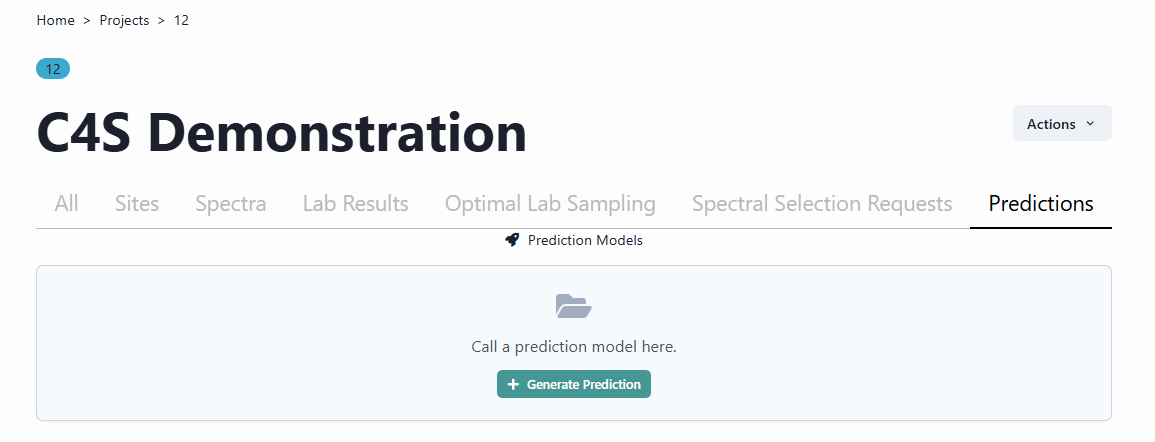Switch to the All tab
Screen dimensions: 1155x442
(67, 204)
